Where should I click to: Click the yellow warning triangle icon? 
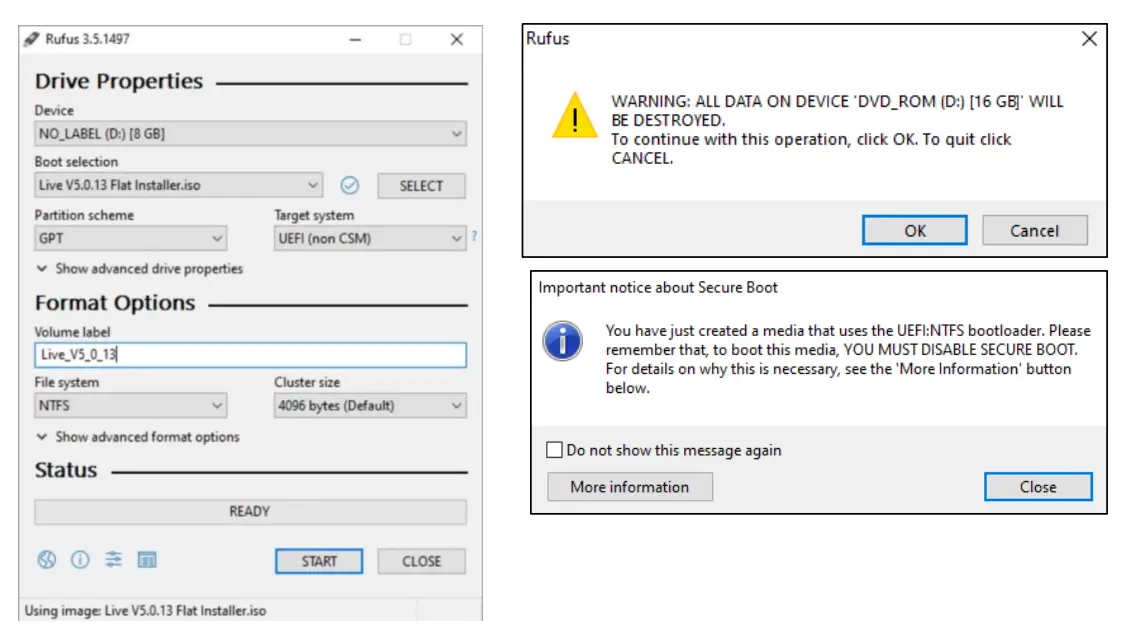(x=575, y=116)
